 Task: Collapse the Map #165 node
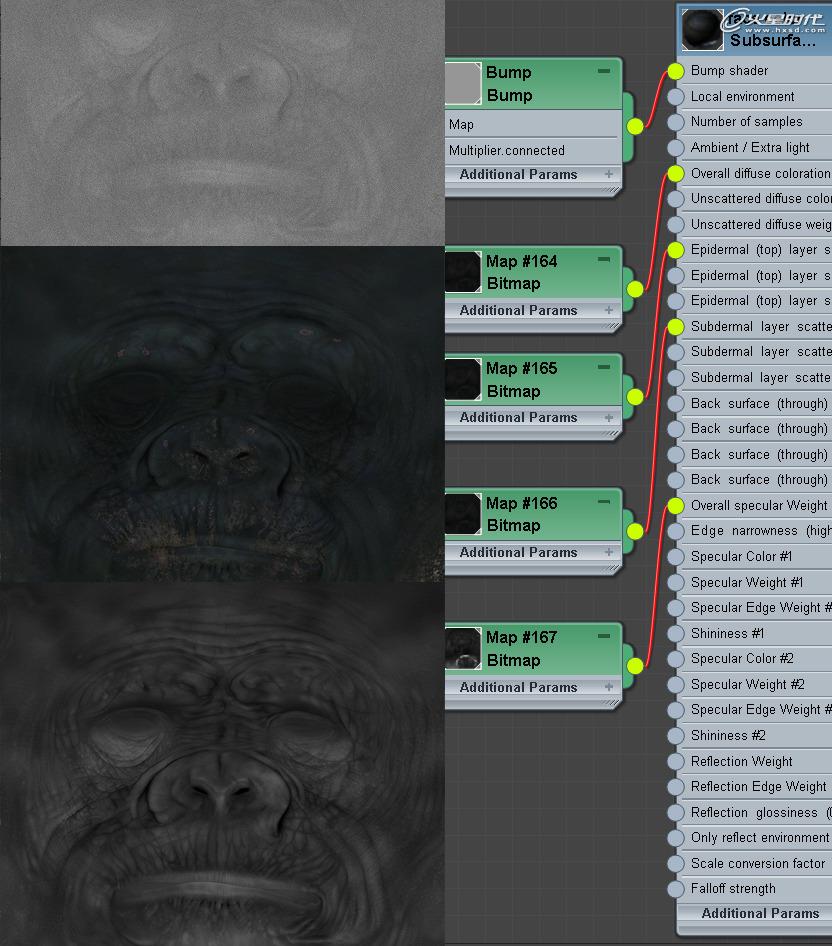click(604, 367)
